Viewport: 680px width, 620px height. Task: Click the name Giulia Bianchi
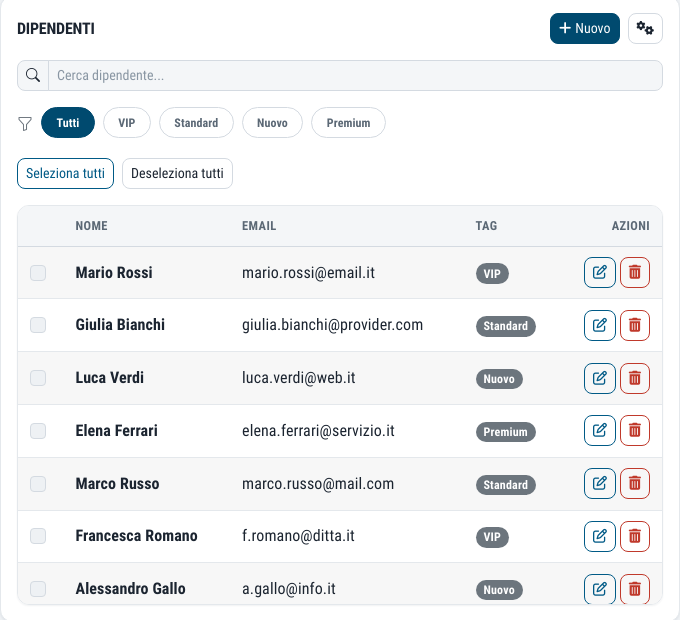120,325
